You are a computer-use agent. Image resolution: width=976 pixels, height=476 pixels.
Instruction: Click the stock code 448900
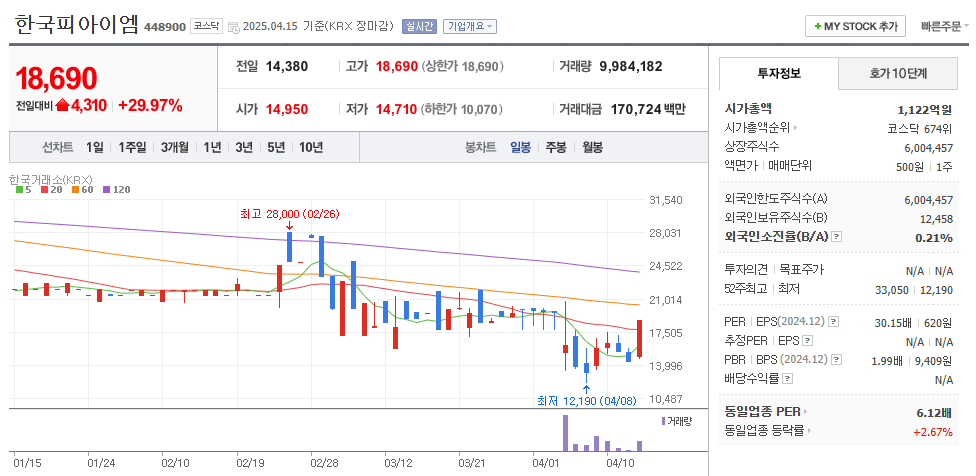[165, 27]
